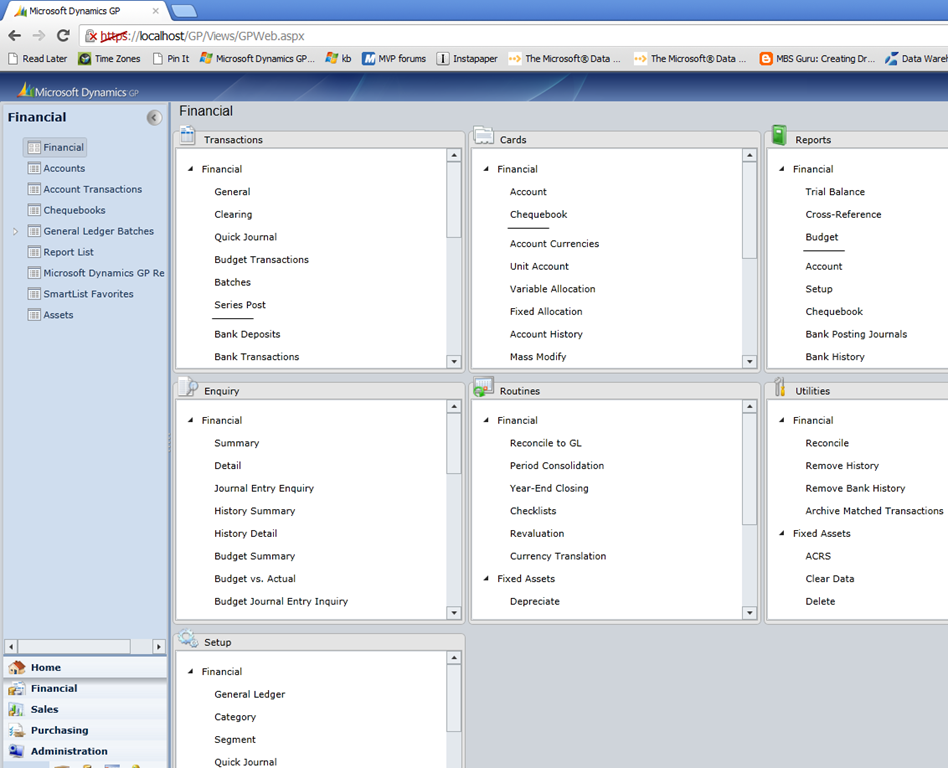Click the Sales chart icon in navigation
This screenshot has height=768, width=948.
[16, 709]
